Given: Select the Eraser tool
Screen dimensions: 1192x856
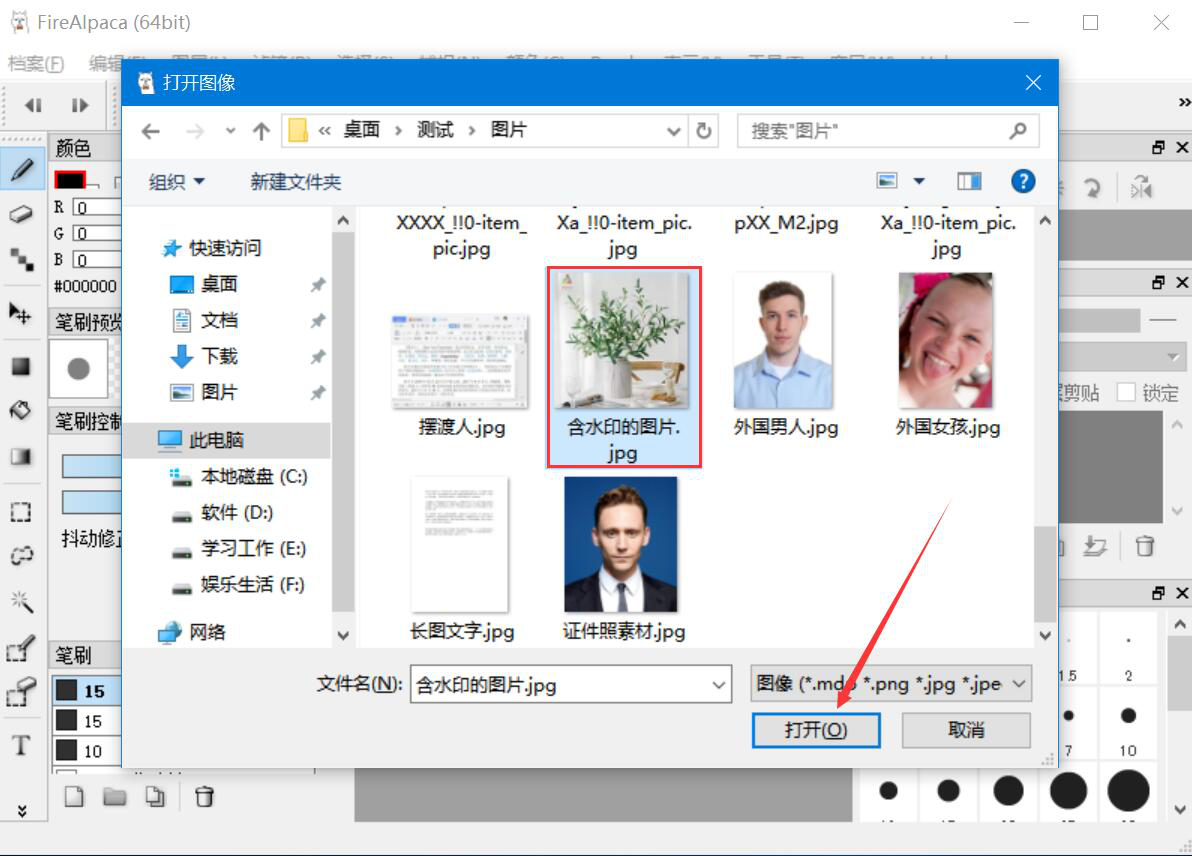Looking at the screenshot, I should pyautogui.click(x=21, y=214).
